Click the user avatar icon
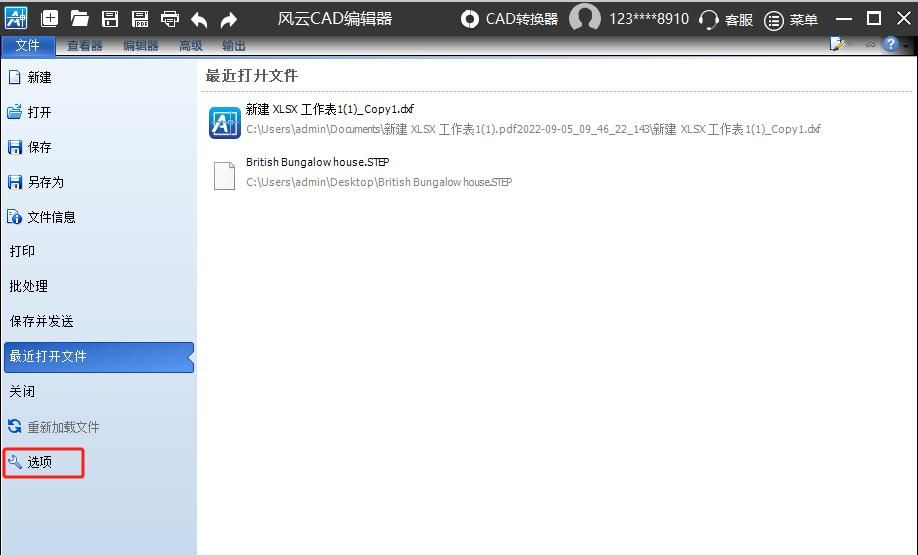Image resolution: width=918 pixels, height=555 pixels. click(584, 18)
